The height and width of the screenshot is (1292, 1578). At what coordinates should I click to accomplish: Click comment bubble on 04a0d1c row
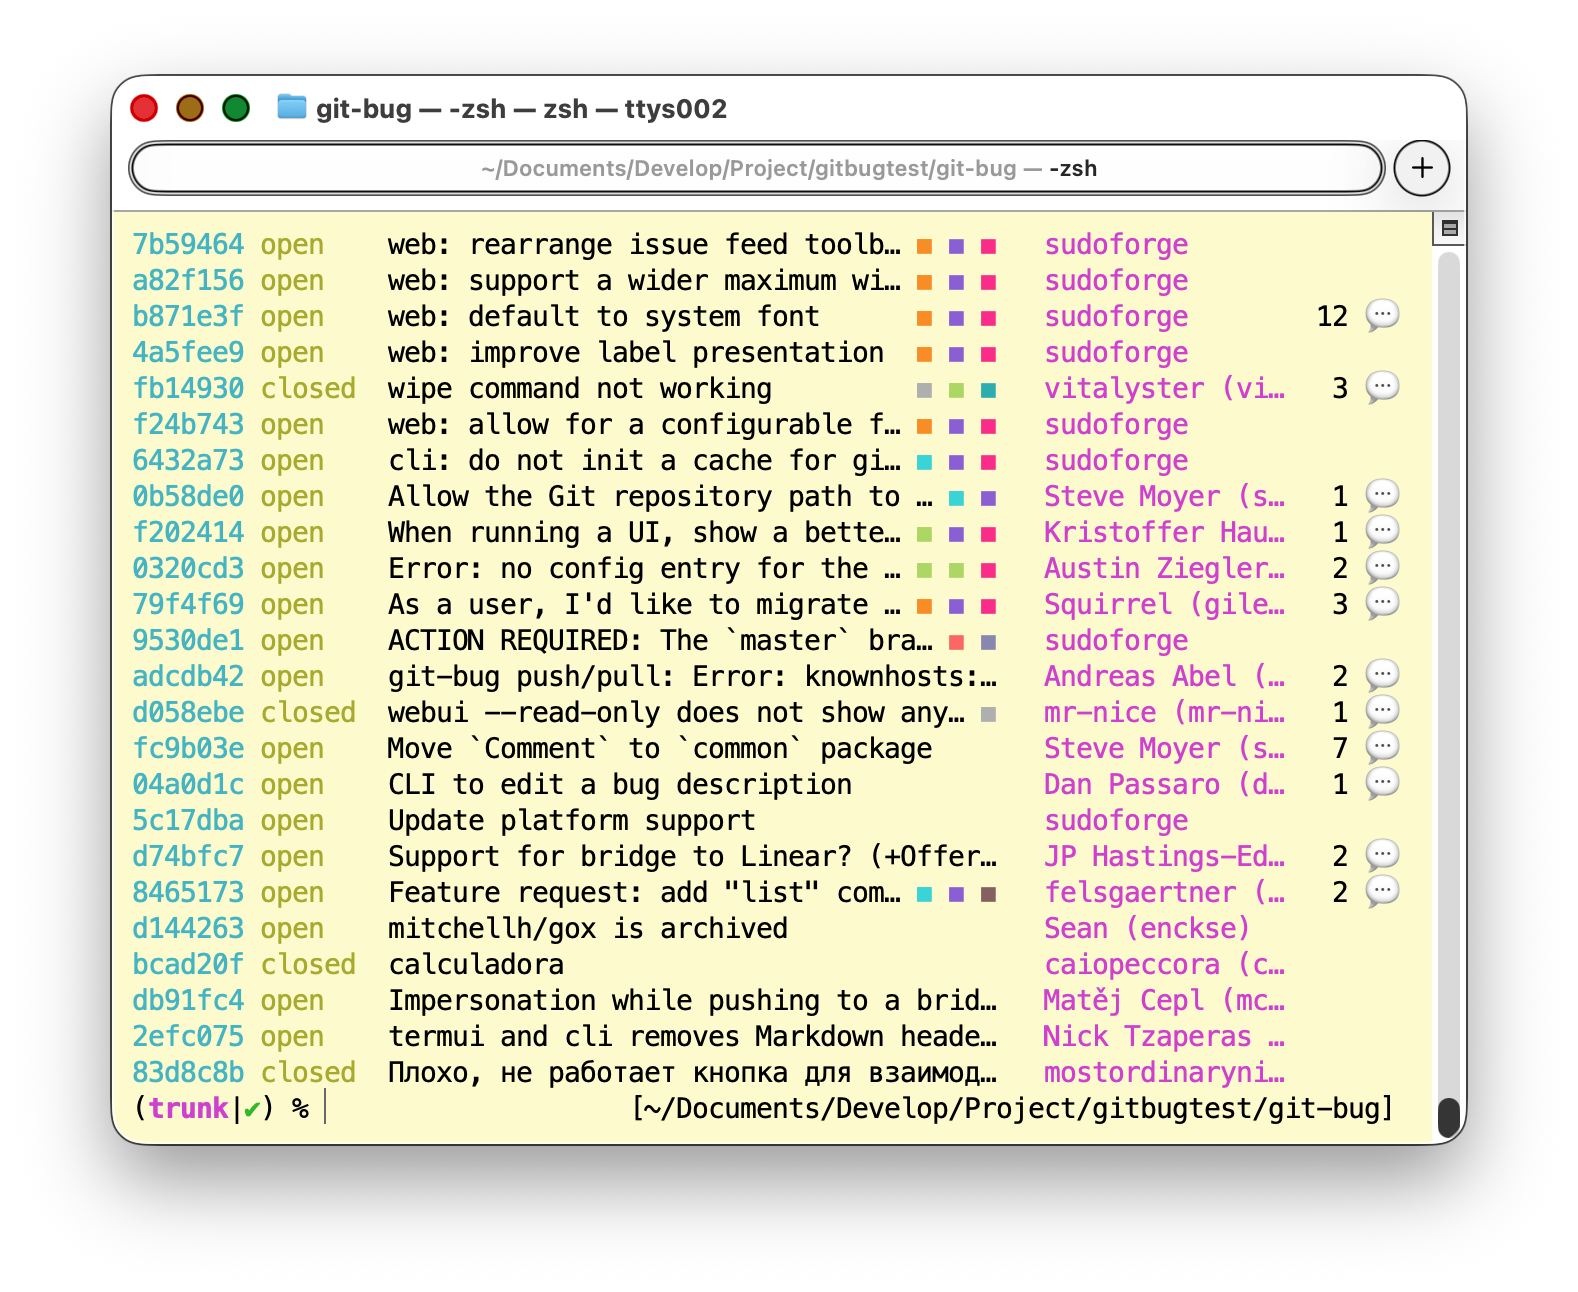[1382, 784]
